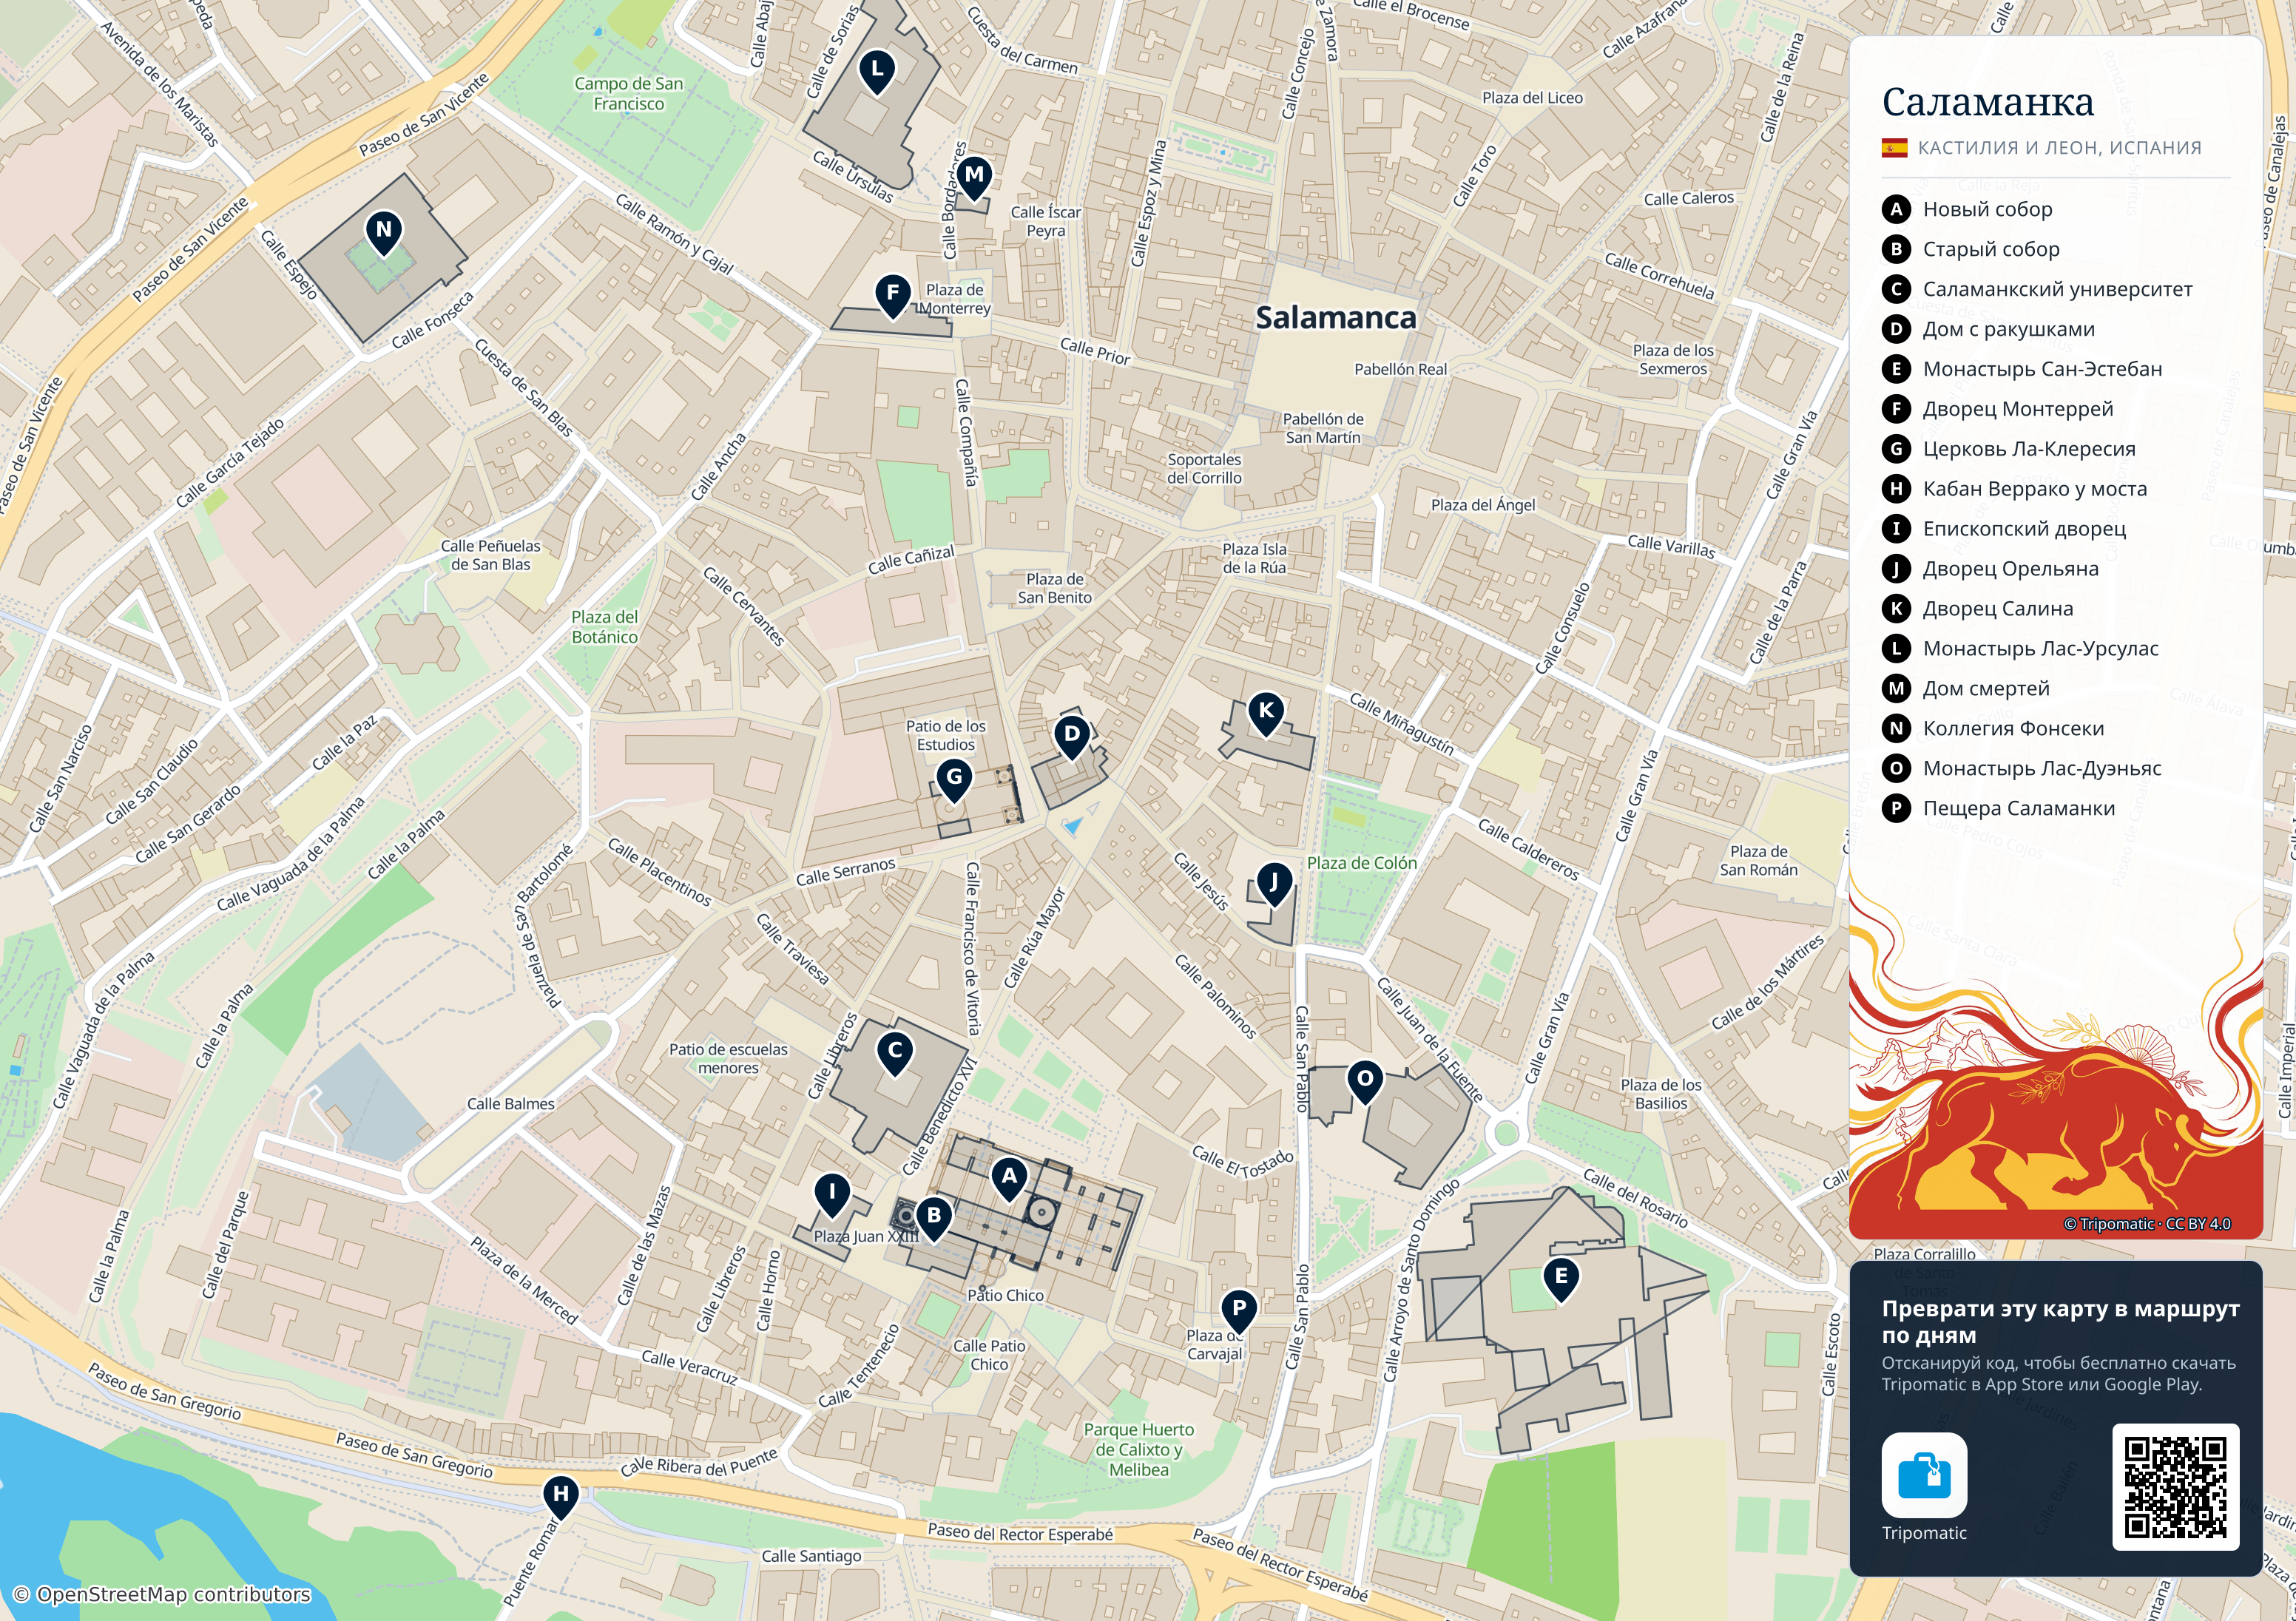This screenshot has height=1621, width=2296.
Task: Click map pin A on Catedral Nueva
Action: click(1009, 1179)
